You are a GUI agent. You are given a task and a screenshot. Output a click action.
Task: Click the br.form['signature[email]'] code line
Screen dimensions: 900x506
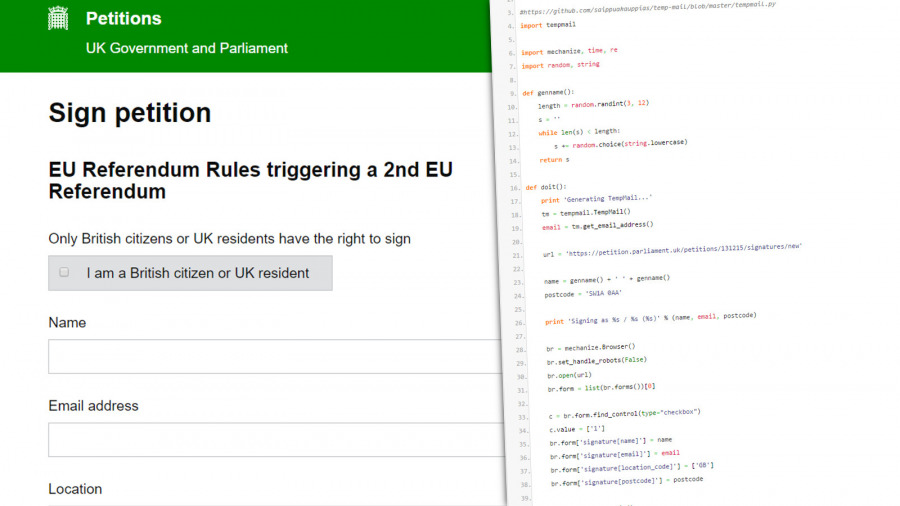(x=615, y=454)
